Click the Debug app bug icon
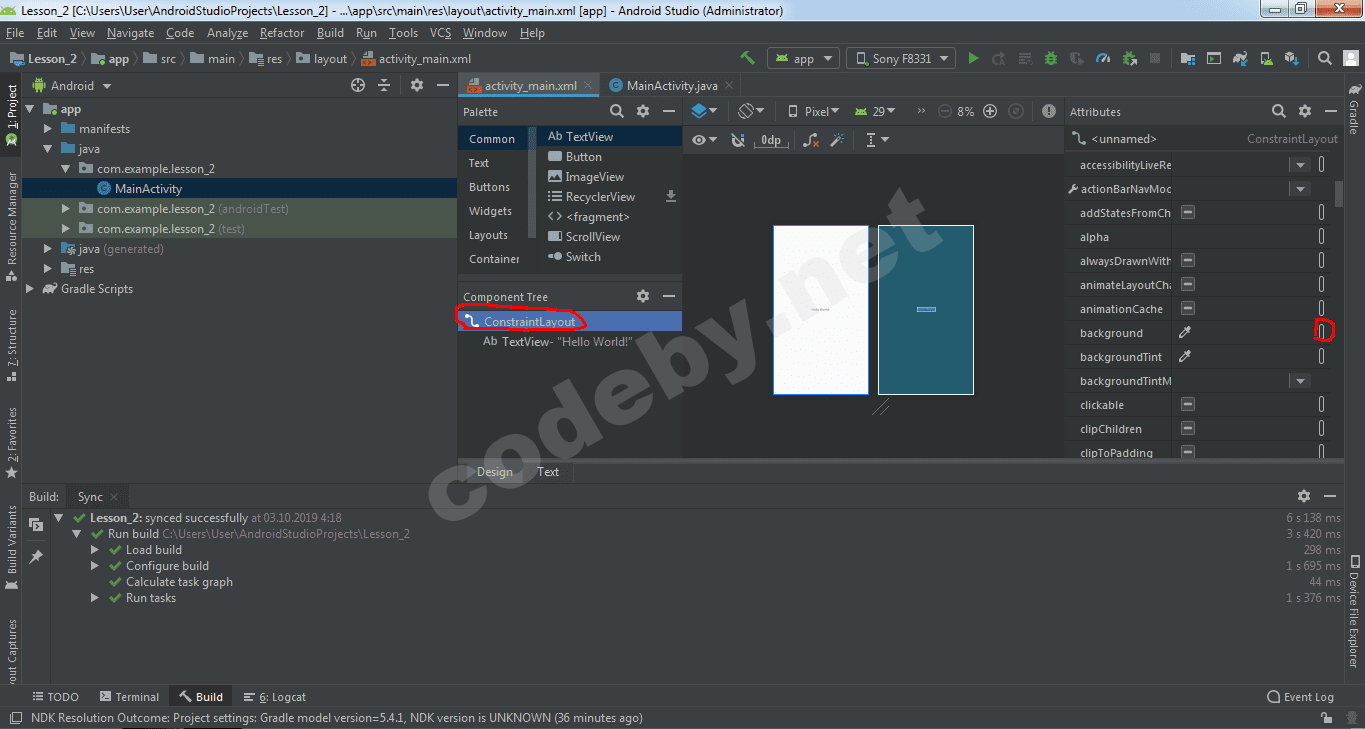 [1051, 59]
